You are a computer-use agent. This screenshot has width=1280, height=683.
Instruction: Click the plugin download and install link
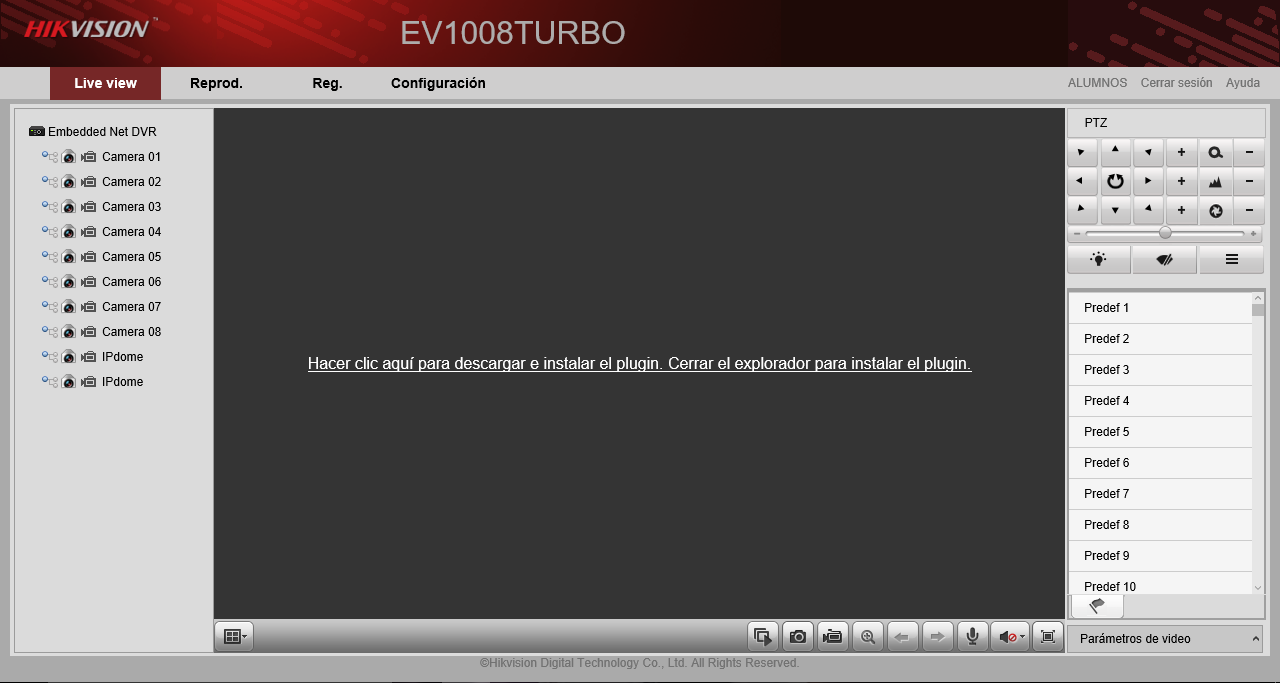(640, 364)
